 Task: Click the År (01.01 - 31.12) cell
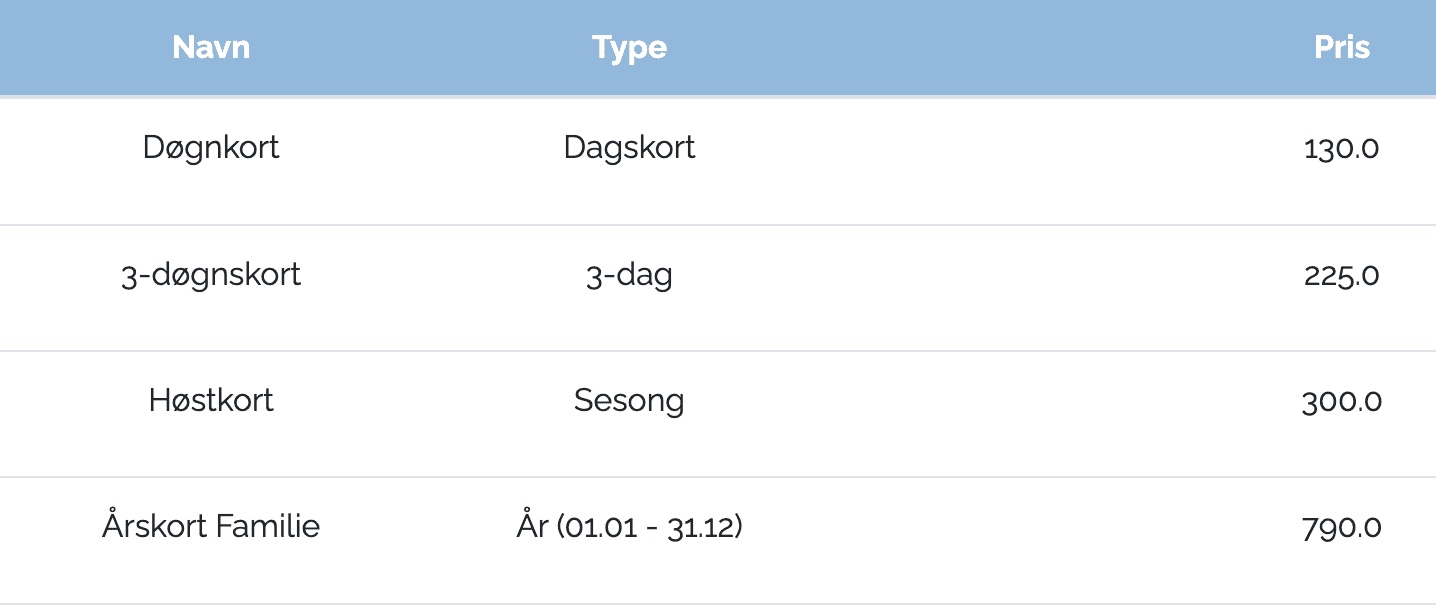(x=629, y=526)
